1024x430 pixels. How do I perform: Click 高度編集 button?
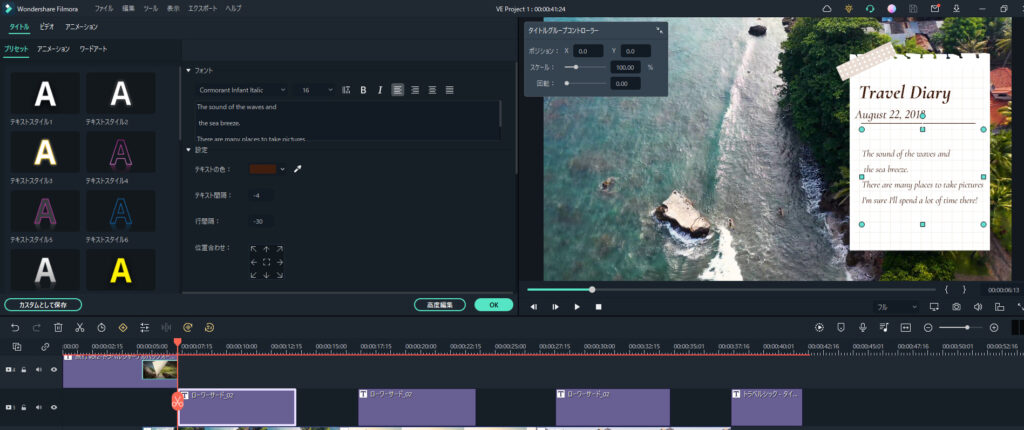point(440,305)
